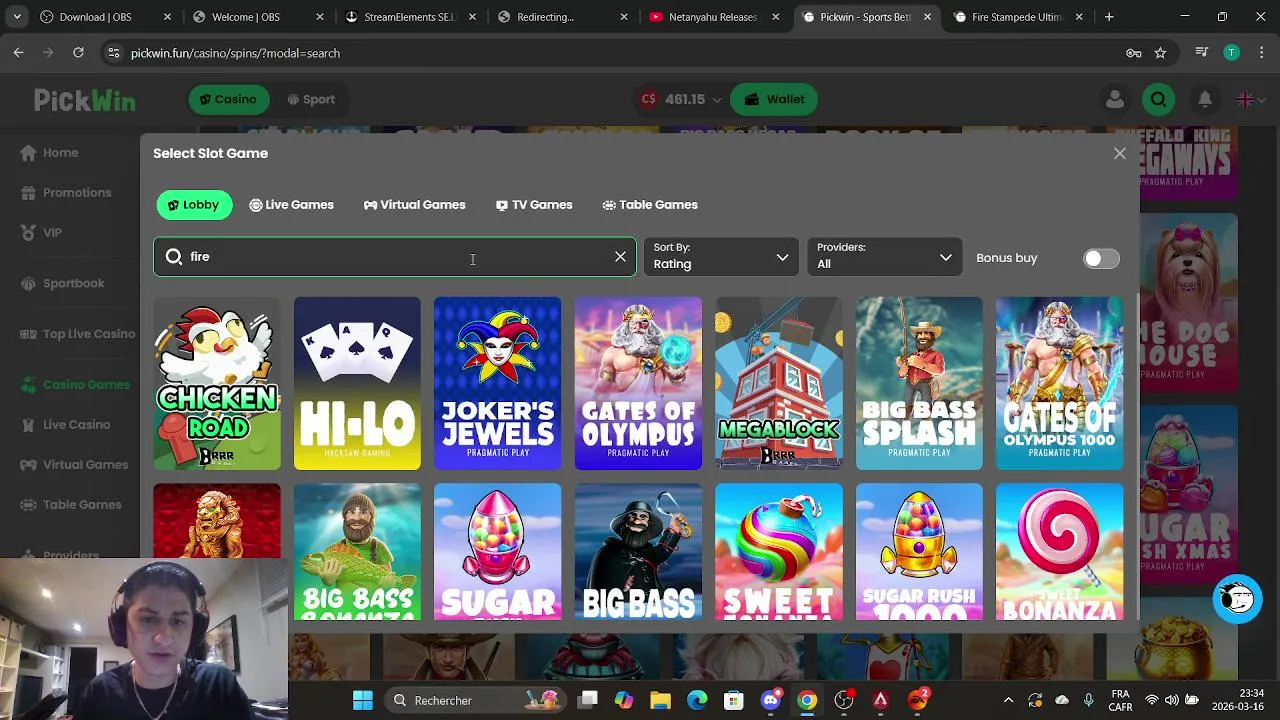Open the Chicken Road game
1280x720 pixels.
217,383
